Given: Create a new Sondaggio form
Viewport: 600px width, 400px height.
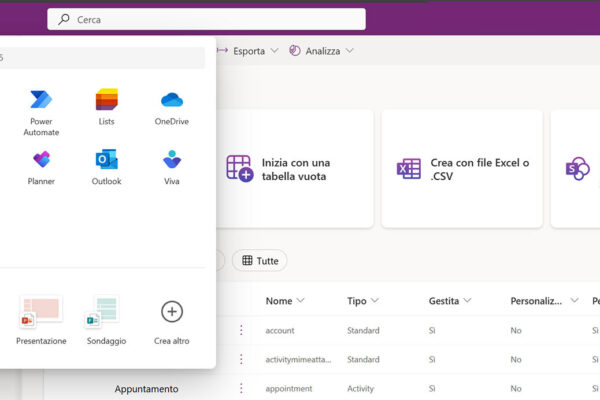Looking at the screenshot, I should coord(106,320).
